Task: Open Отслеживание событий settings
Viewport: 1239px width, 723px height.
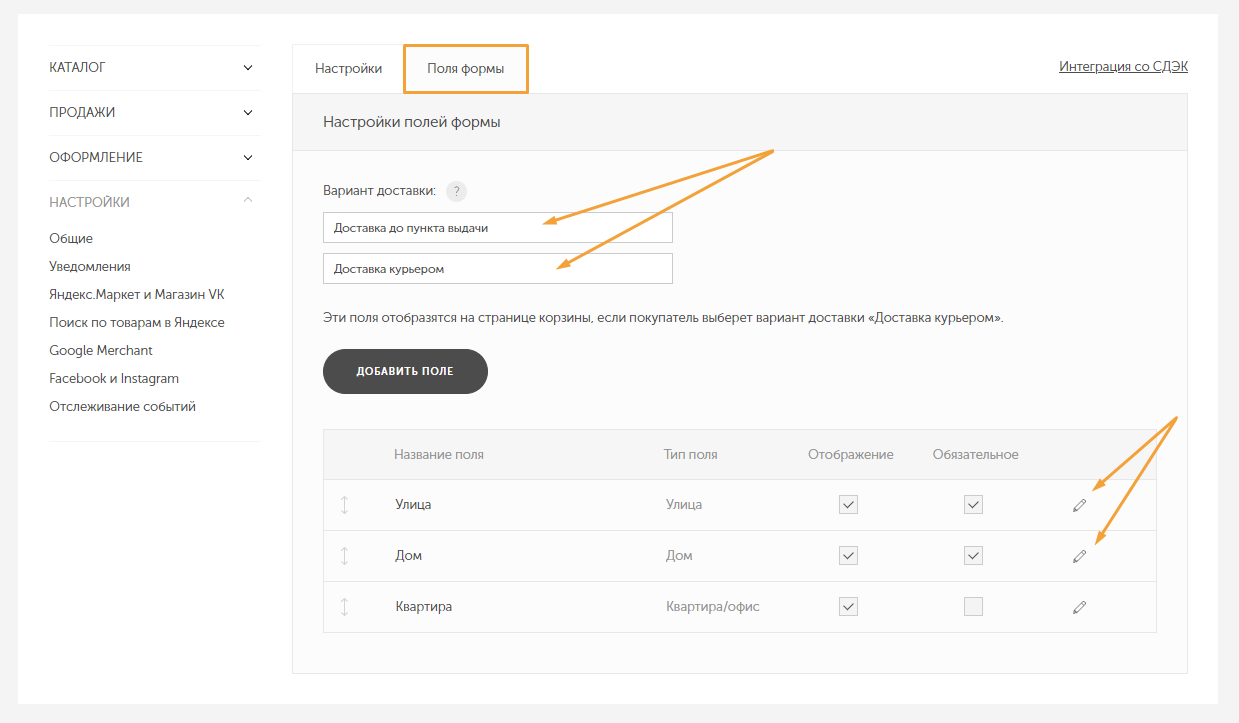Action: [x=123, y=407]
